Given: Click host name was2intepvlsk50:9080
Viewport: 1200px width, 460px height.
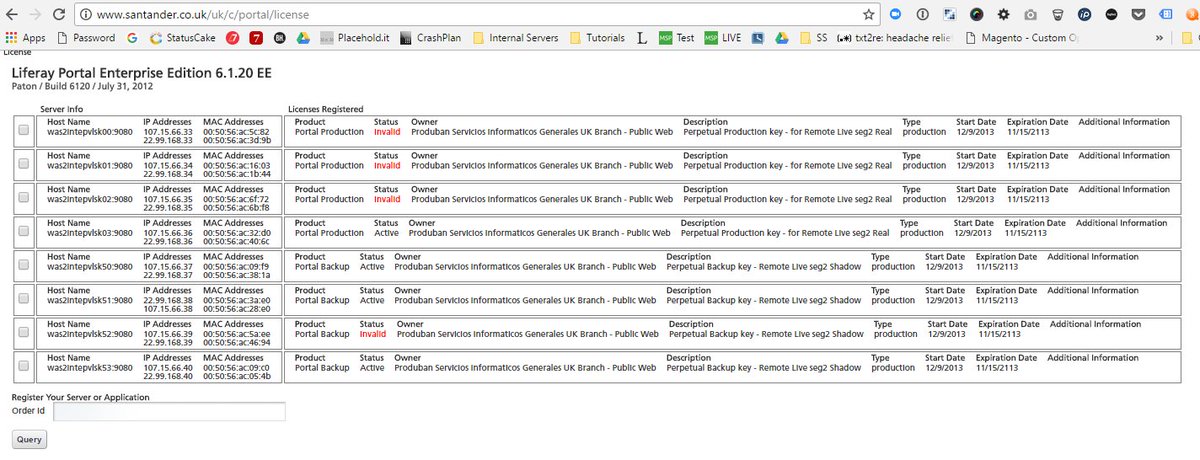Looking at the screenshot, I should point(88,267).
